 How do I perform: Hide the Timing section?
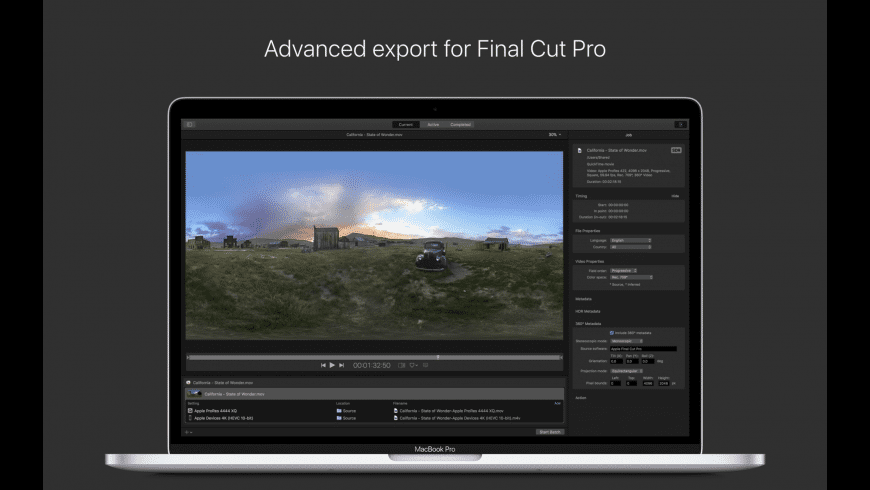point(675,196)
